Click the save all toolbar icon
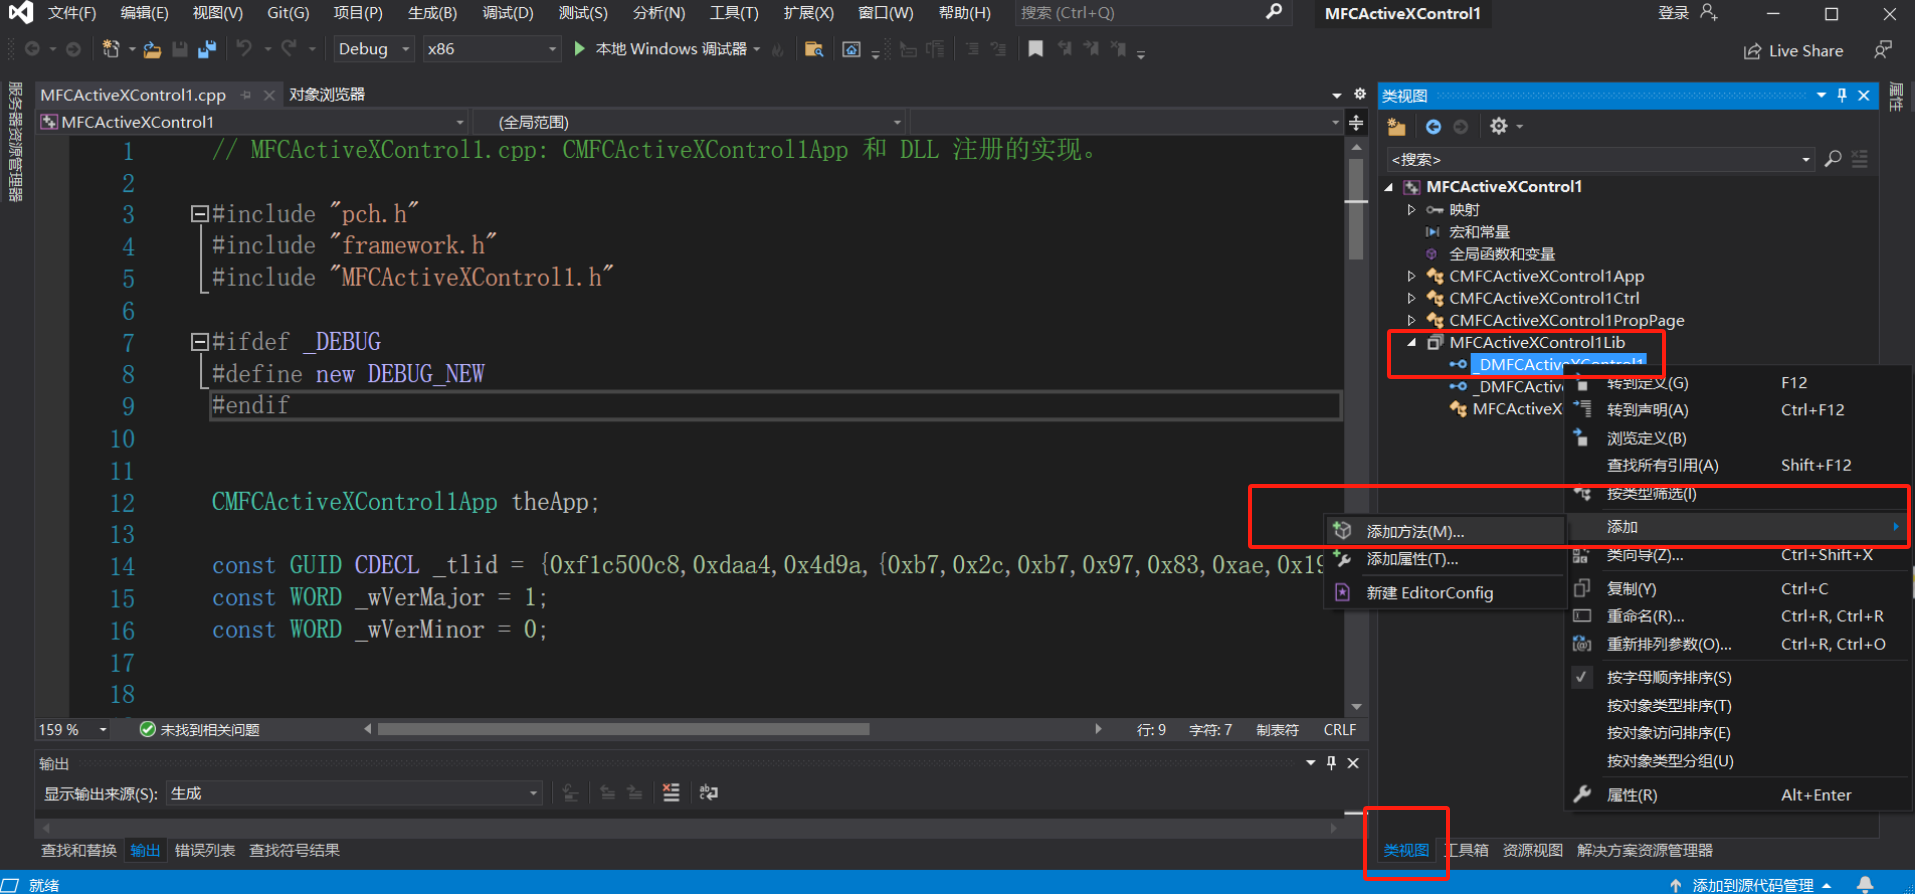 [x=207, y=49]
